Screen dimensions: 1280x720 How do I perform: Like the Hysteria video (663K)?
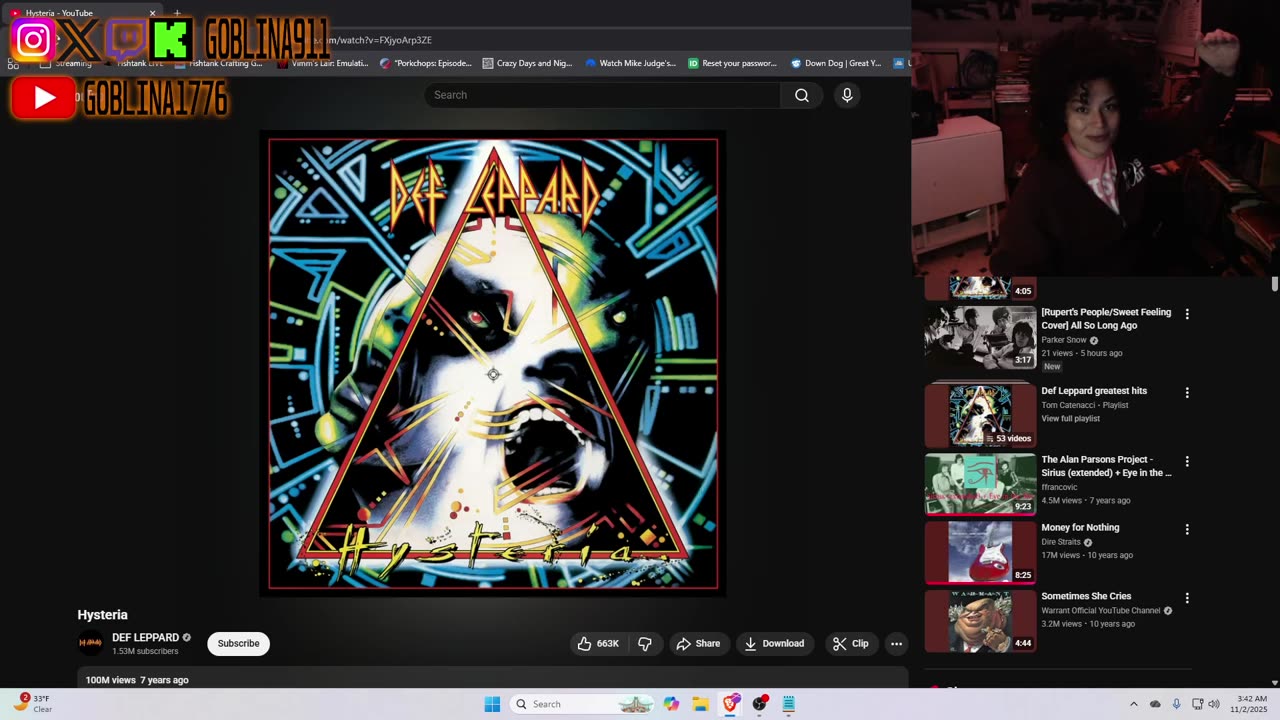pyautogui.click(x=598, y=644)
